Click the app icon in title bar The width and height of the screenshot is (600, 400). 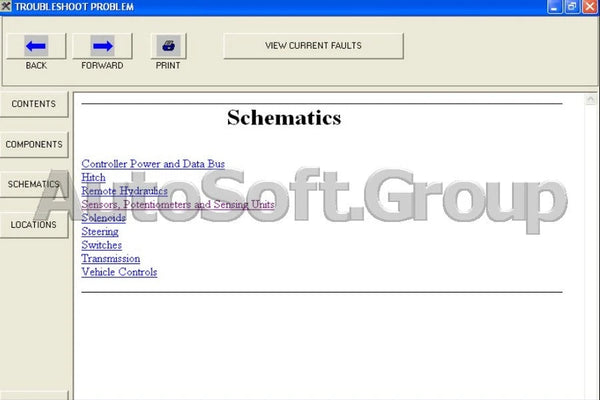click(7, 7)
